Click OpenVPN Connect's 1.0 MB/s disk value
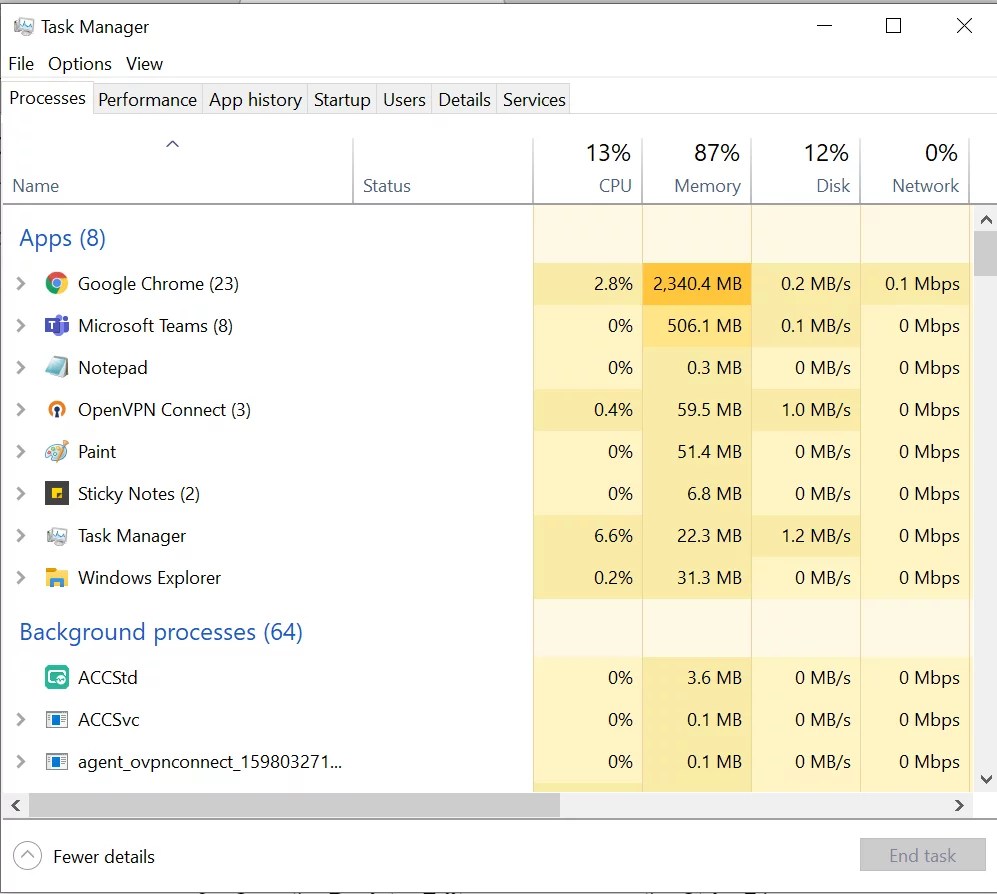Screen dimensions: 997x894 click(x=806, y=409)
